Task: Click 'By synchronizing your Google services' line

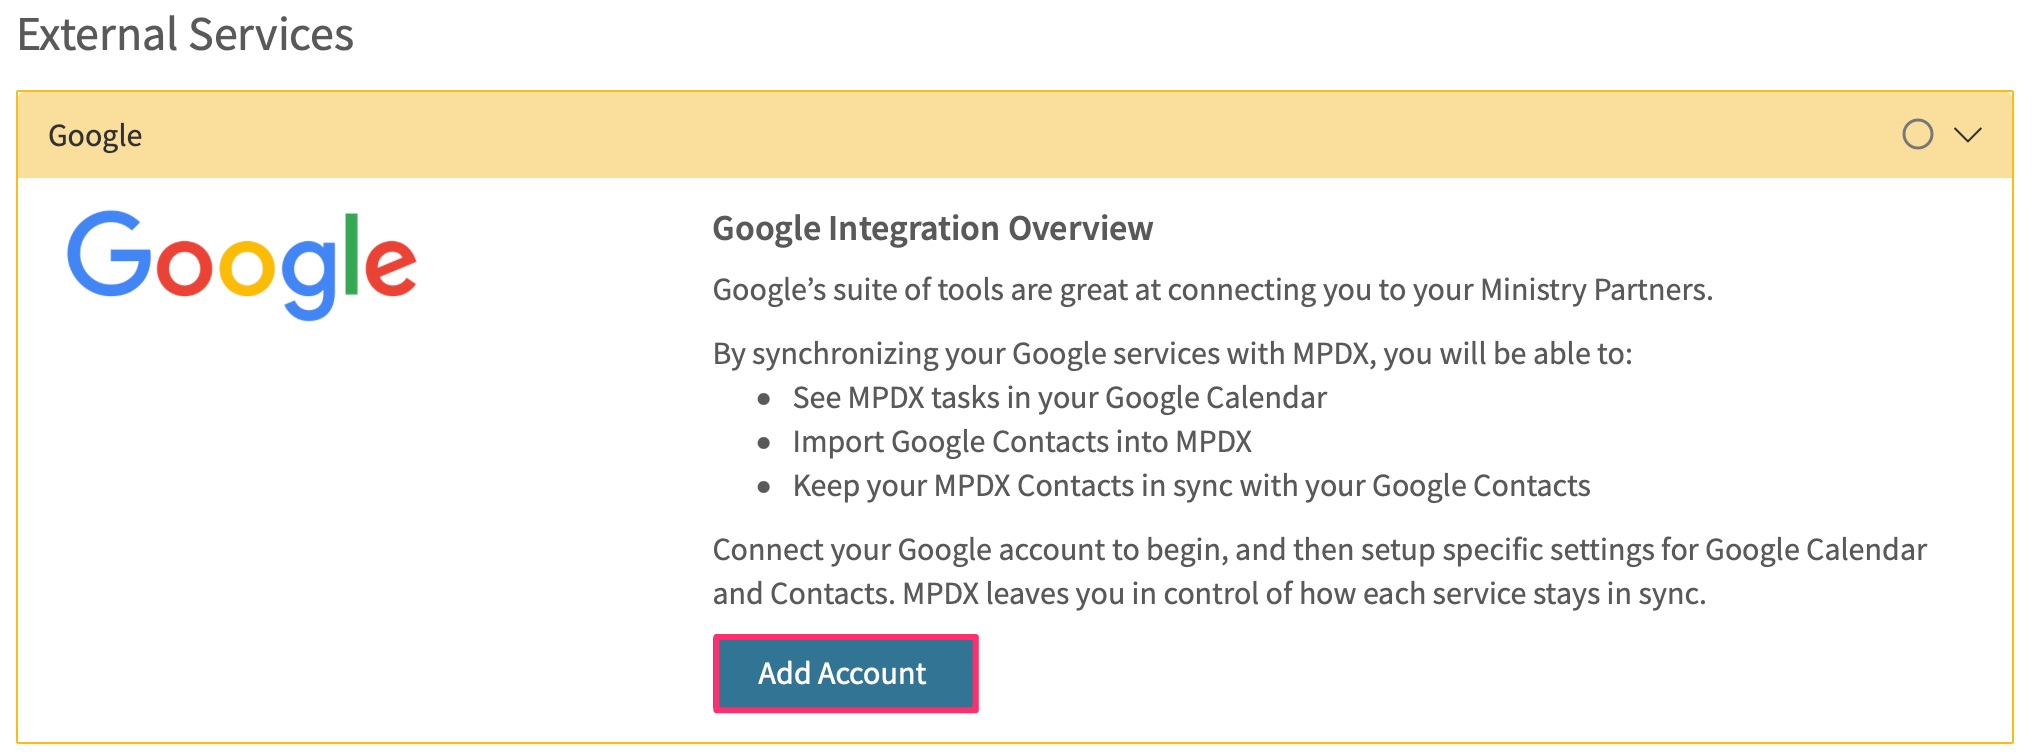Action: [1172, 354]
